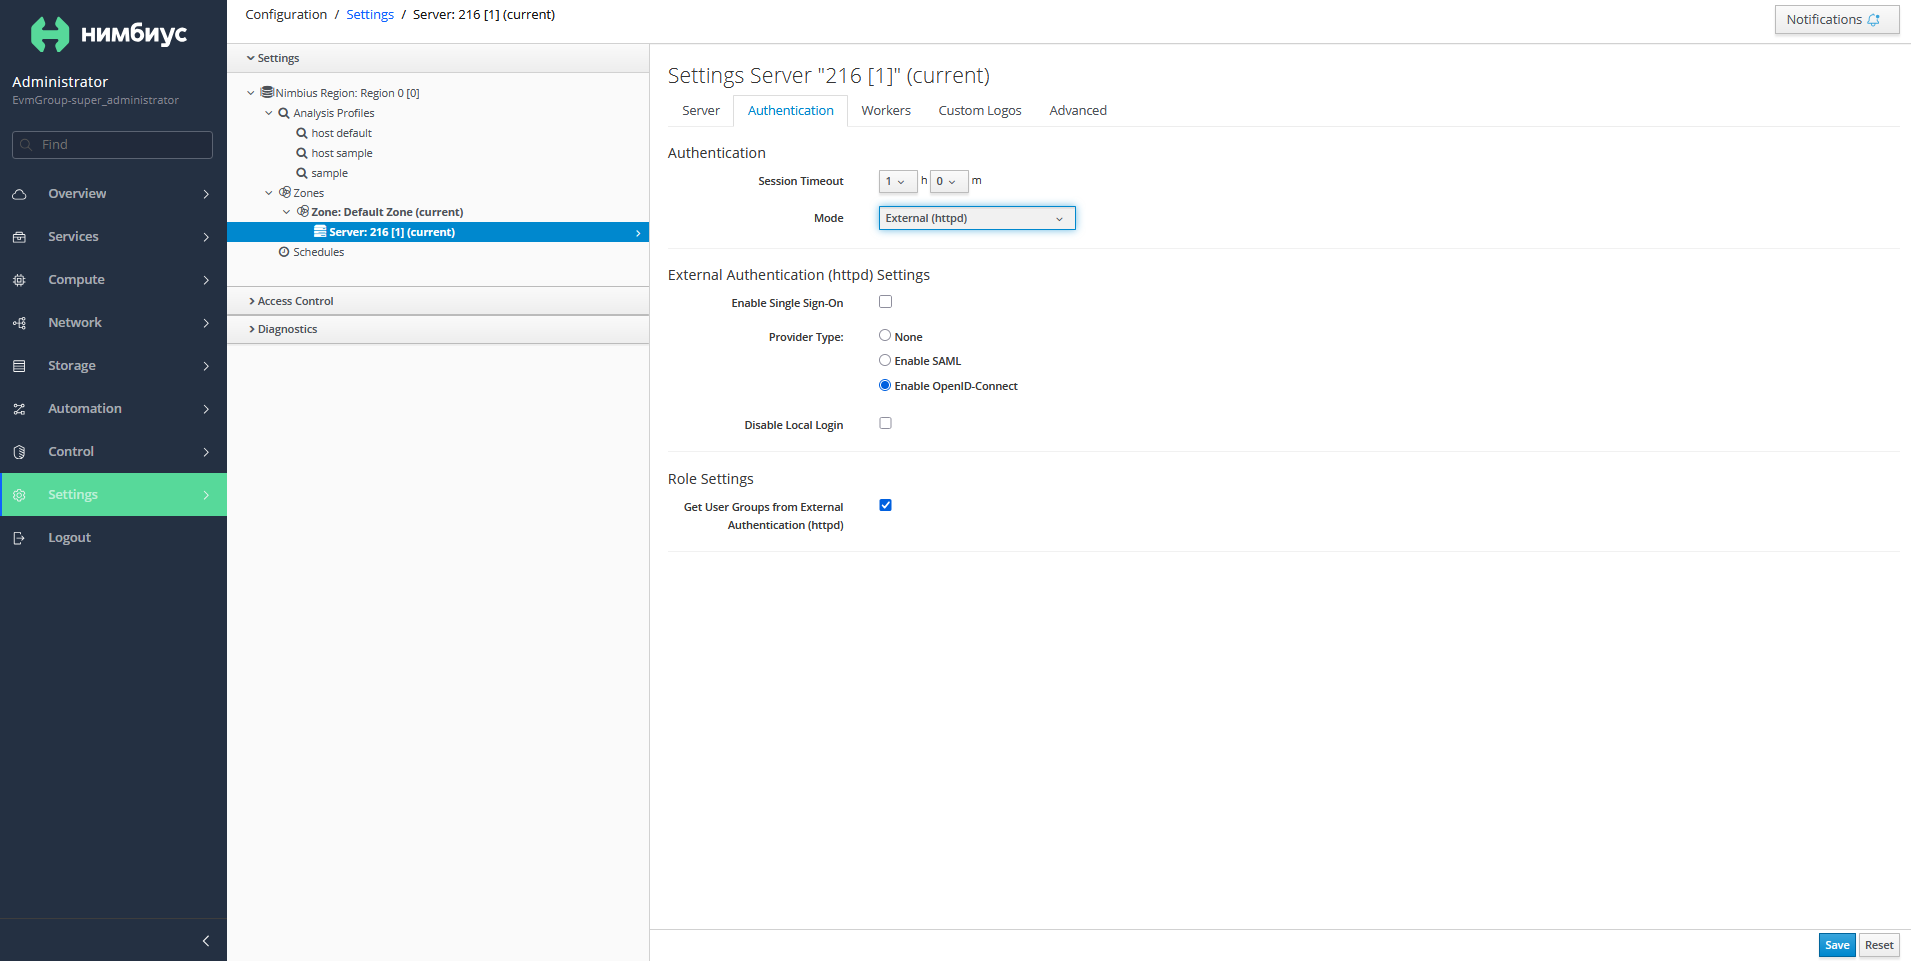Switch to the Advanced tab

pyautogui.click(x=1078, y=111)
